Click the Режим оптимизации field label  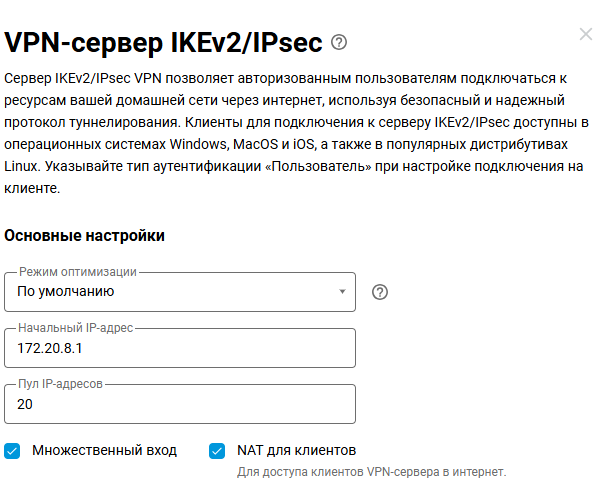pos(78,272)
